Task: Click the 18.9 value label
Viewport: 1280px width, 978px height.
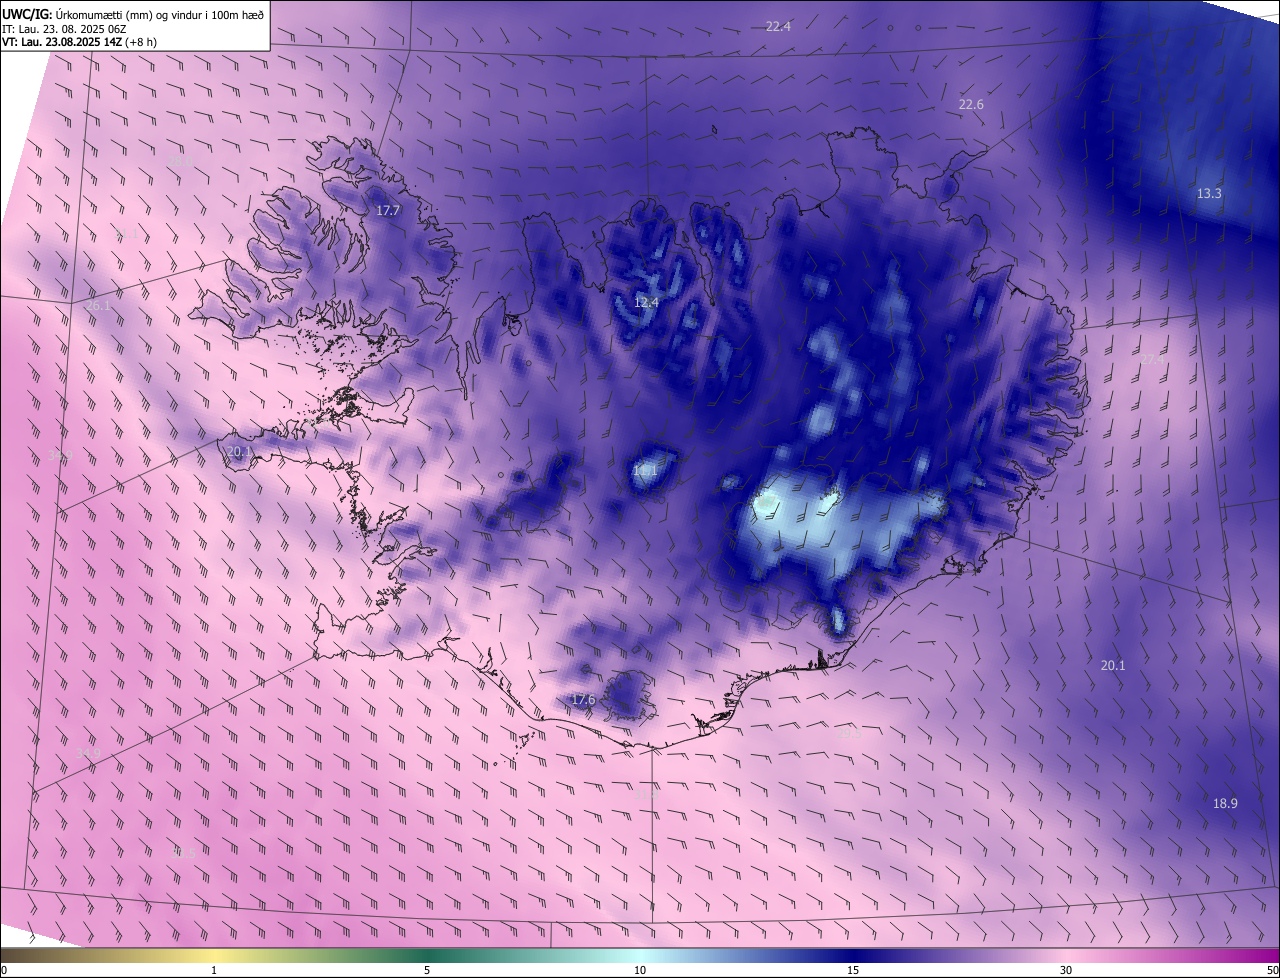Action: coord(1225,803)
